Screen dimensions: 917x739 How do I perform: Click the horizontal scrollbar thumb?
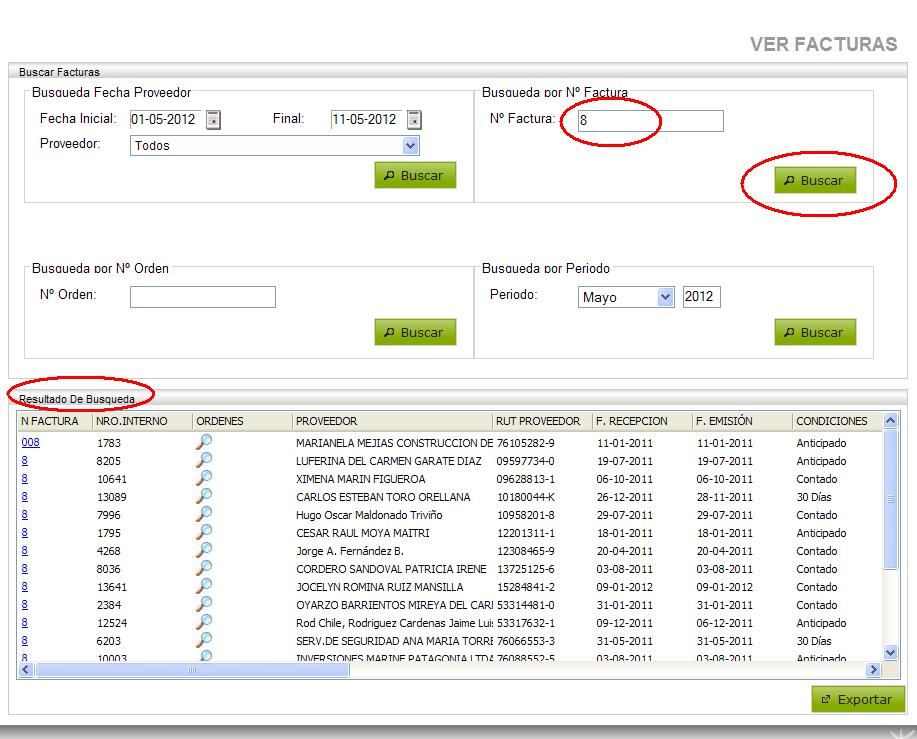point(192,669)
